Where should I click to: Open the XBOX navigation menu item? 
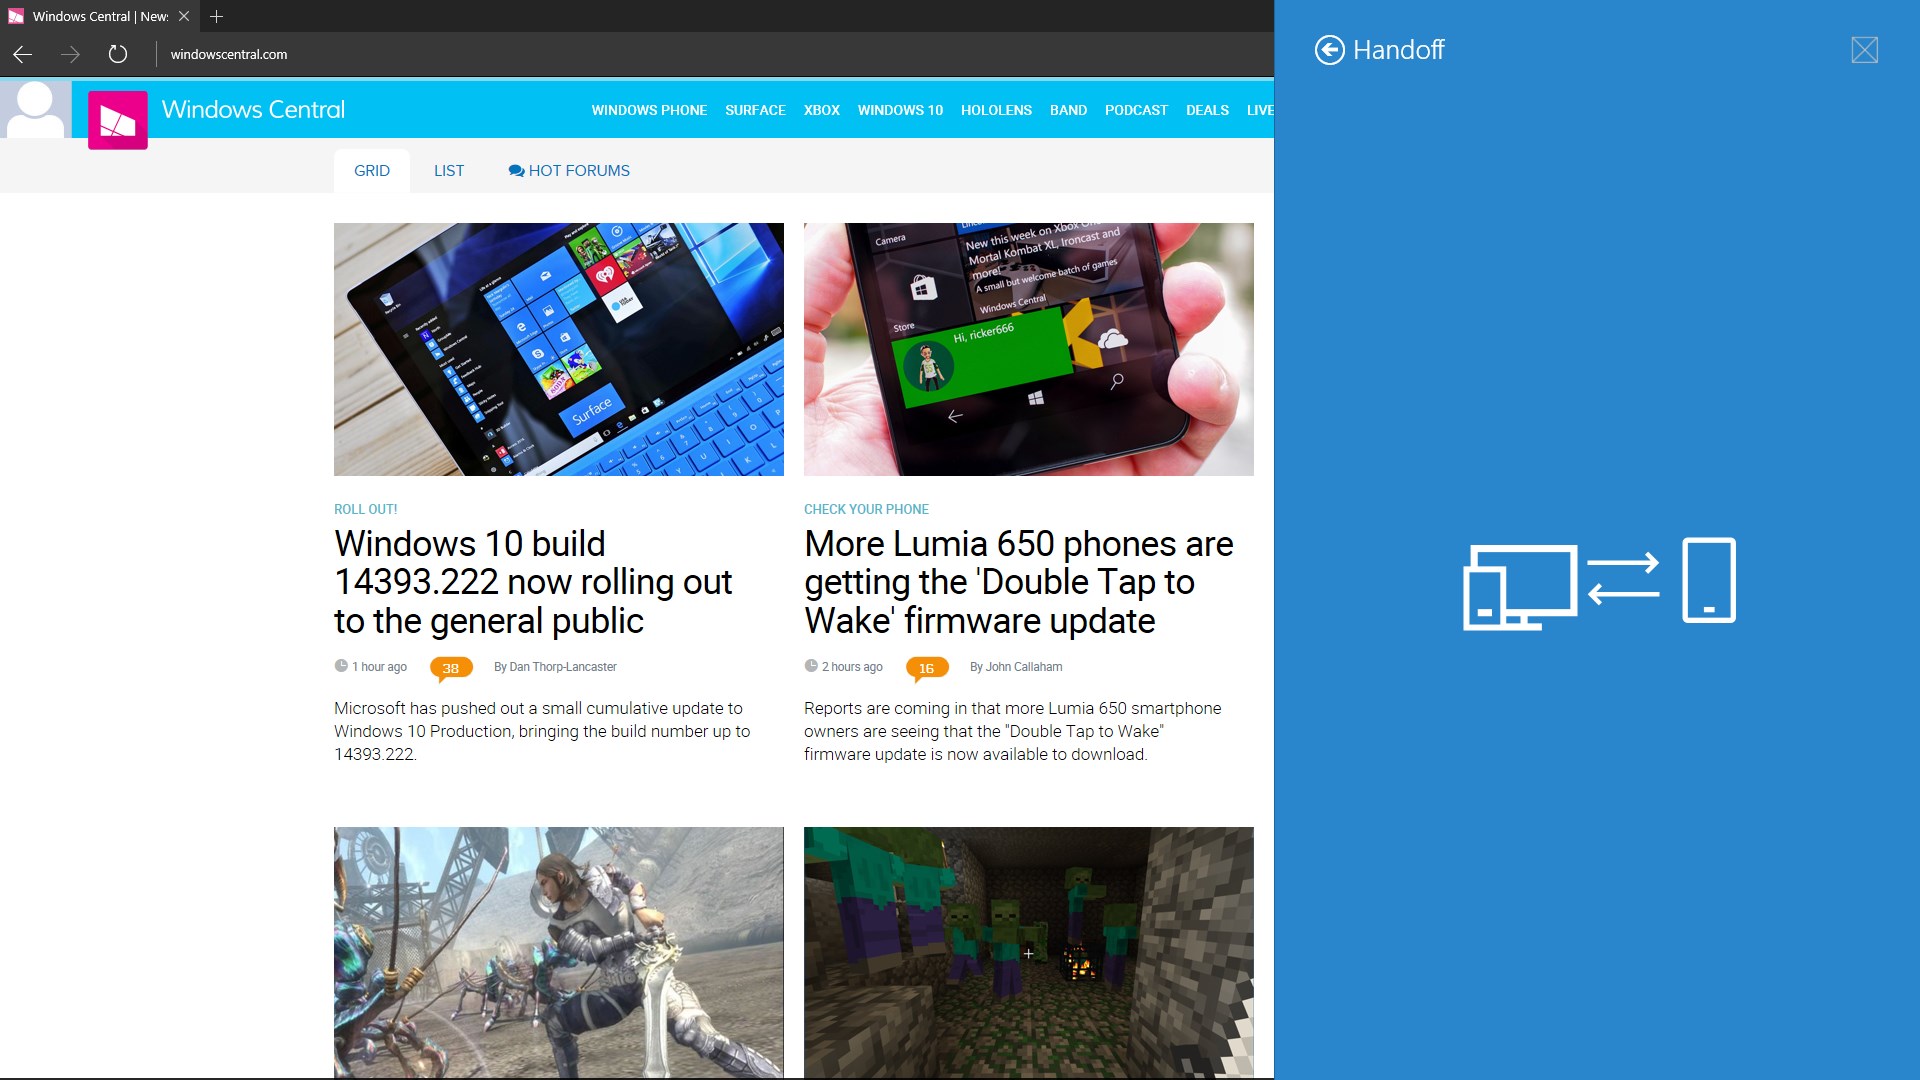click(822, 110)
